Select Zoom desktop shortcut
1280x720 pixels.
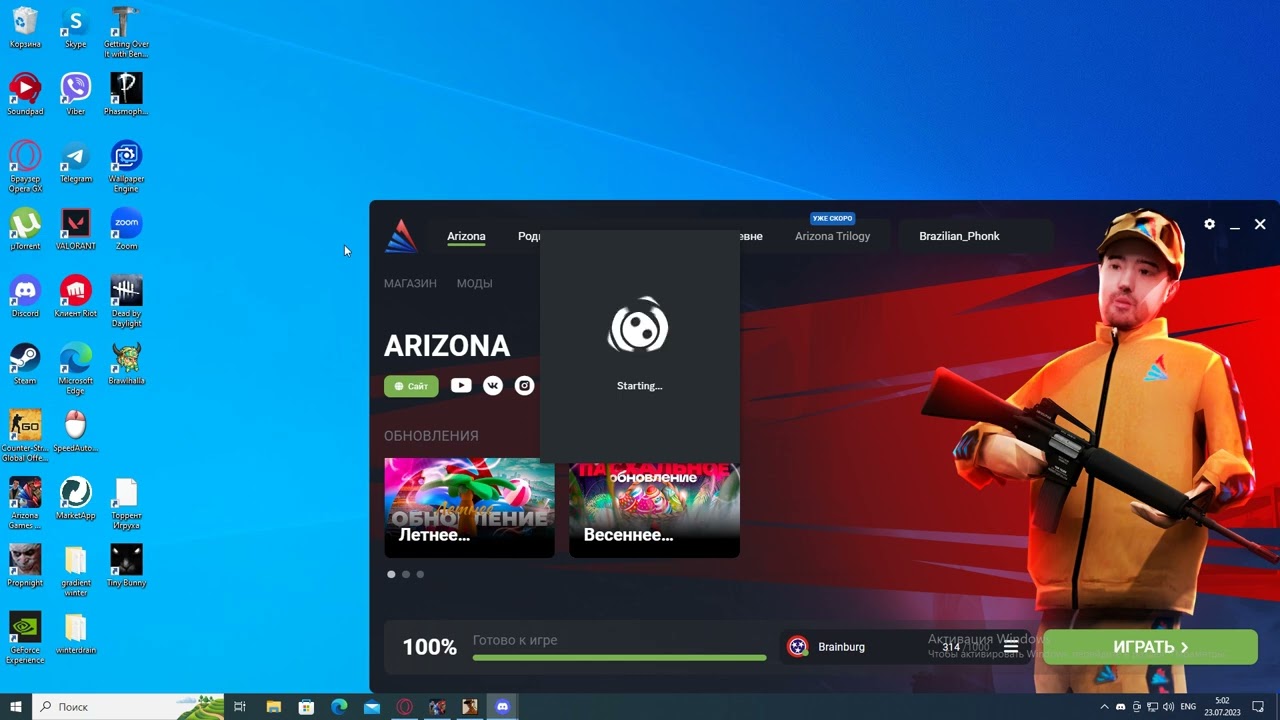126,229
